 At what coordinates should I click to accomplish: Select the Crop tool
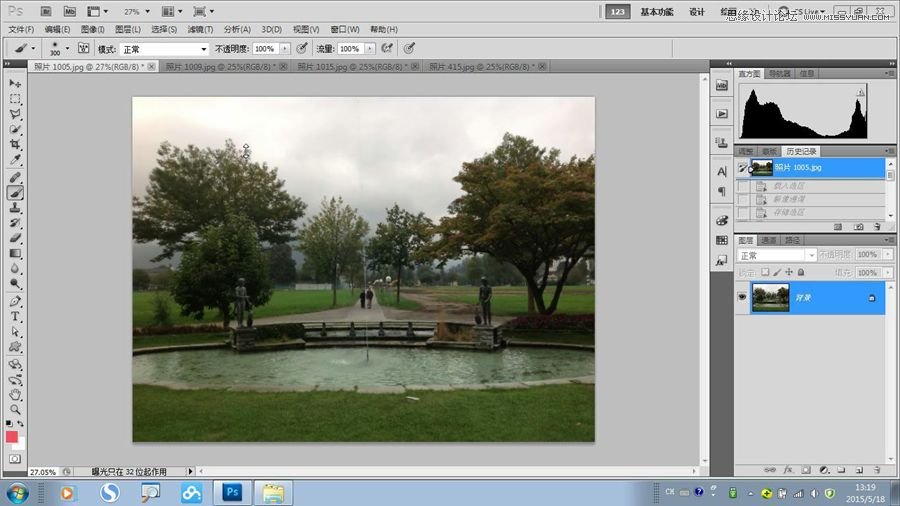15,145
